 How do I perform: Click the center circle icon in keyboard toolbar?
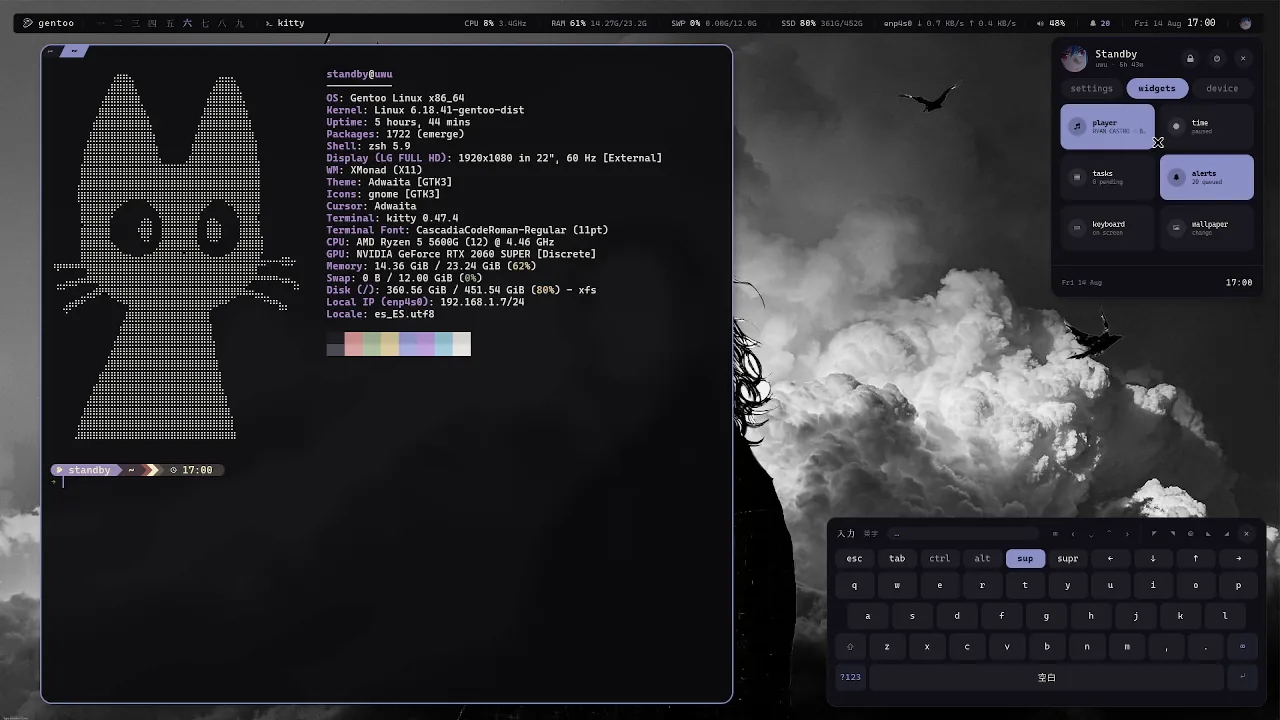[x=1190, y=534]
